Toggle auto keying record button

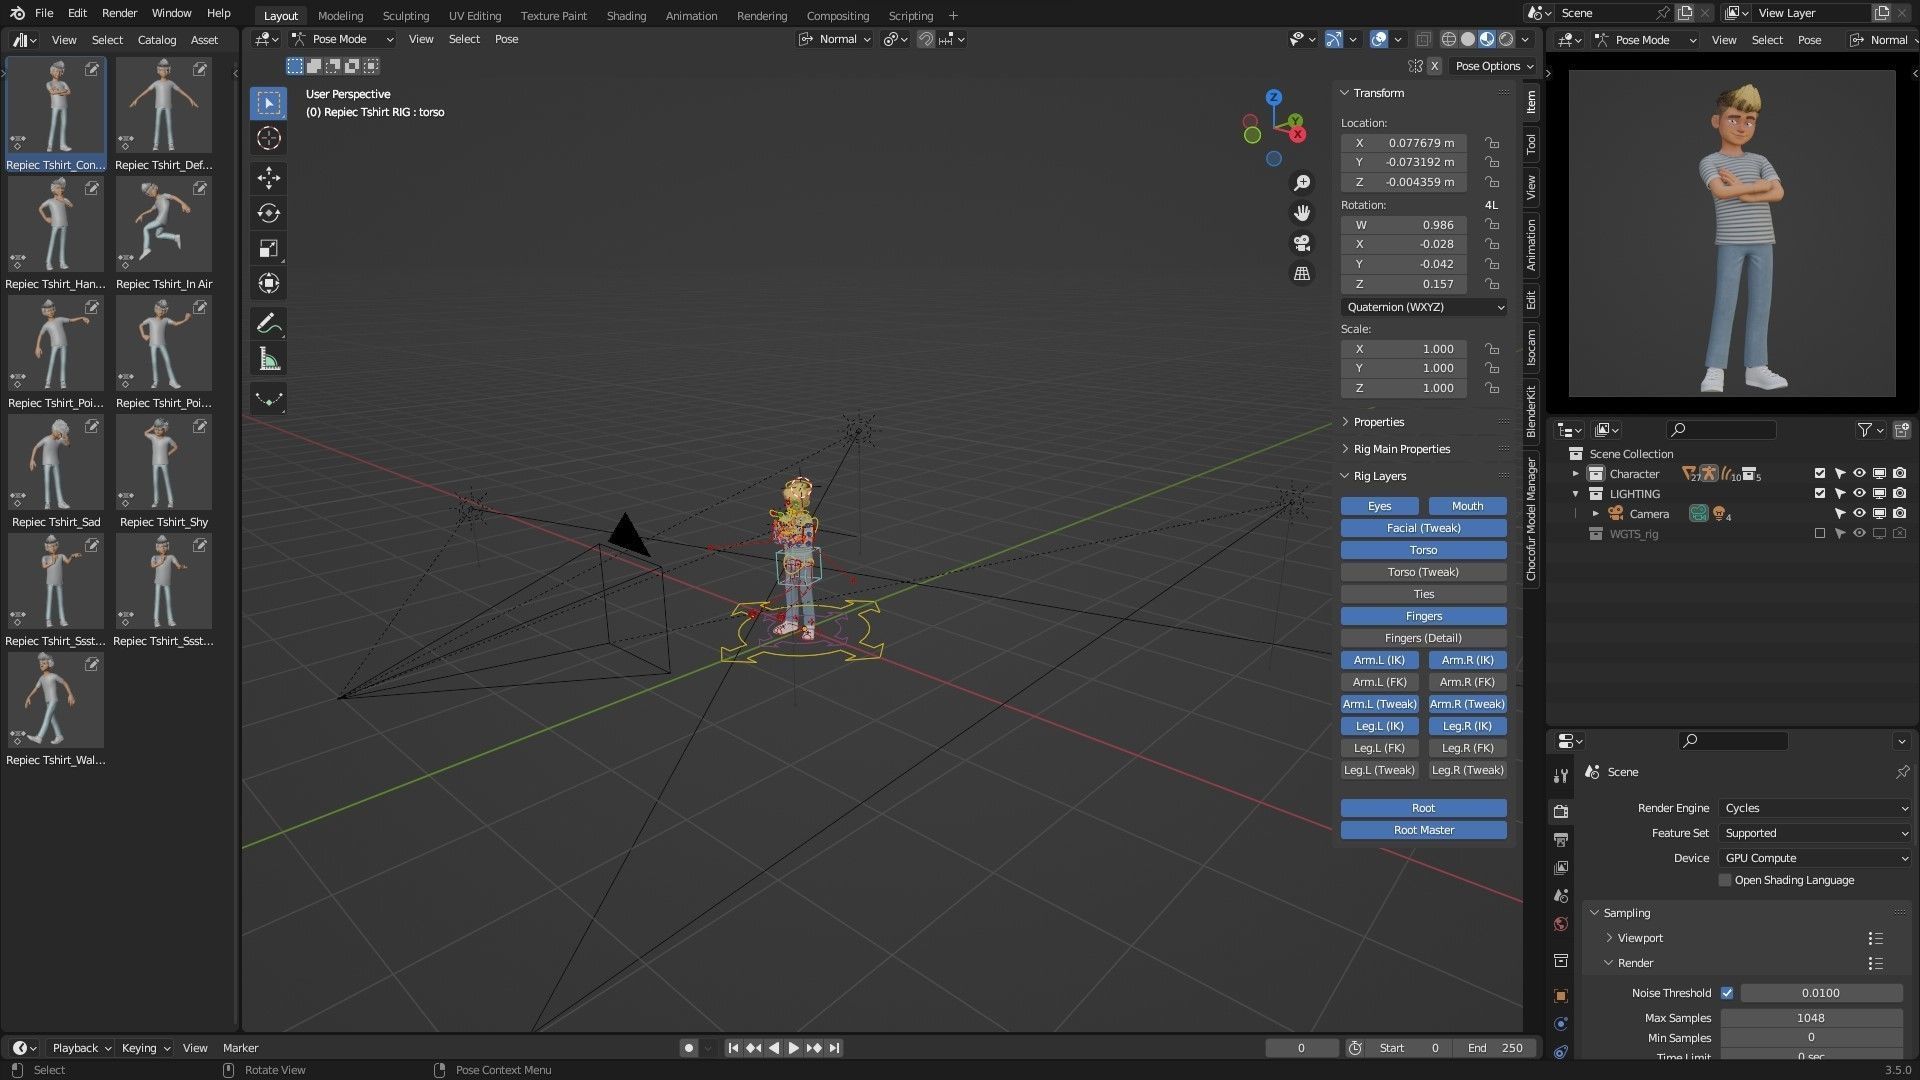coord(688,1048)
